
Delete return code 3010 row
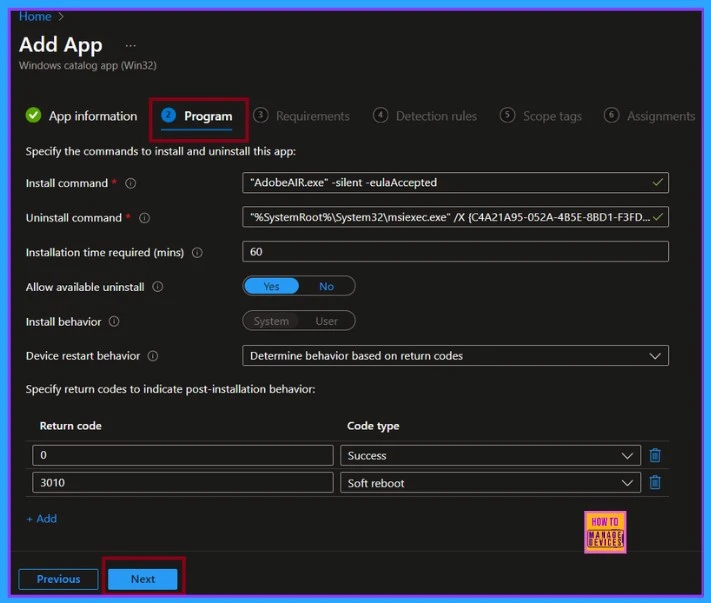(x=655, y=482)
